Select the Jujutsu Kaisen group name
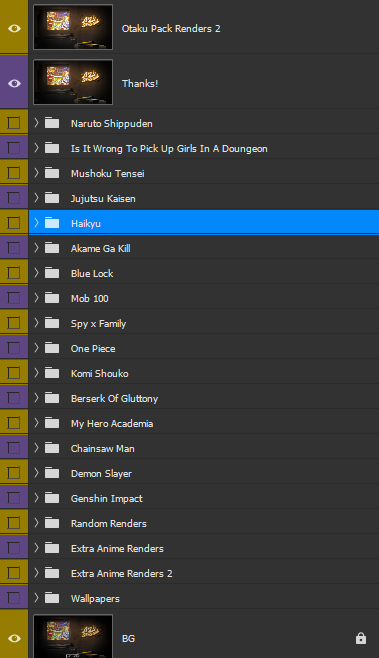Image resolution: width=379 pixels, height=658 pixels. click(103, 198)
